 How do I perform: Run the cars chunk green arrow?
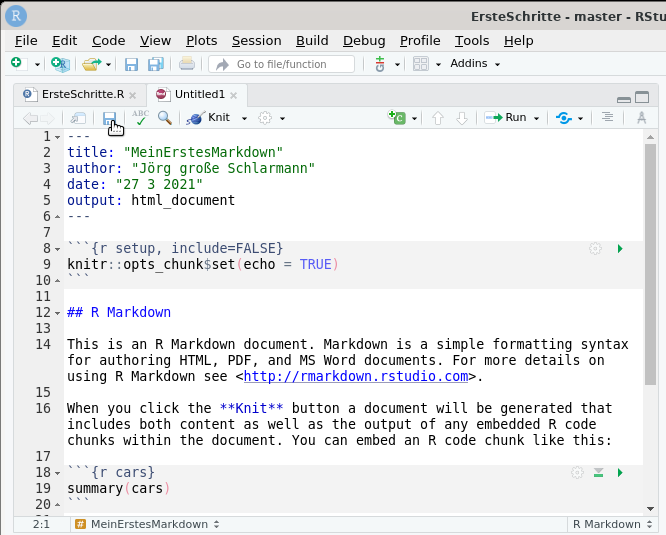(x=620, y=473)
